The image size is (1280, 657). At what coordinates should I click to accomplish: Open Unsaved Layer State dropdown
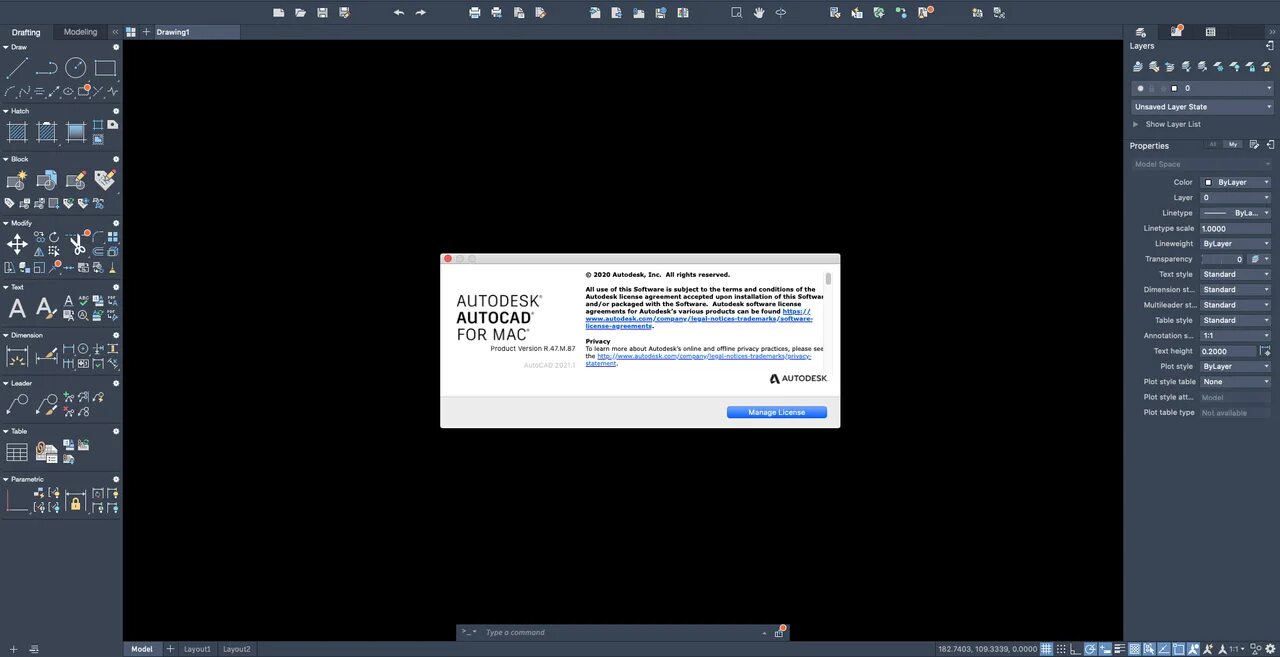[x=1202, y=106]
